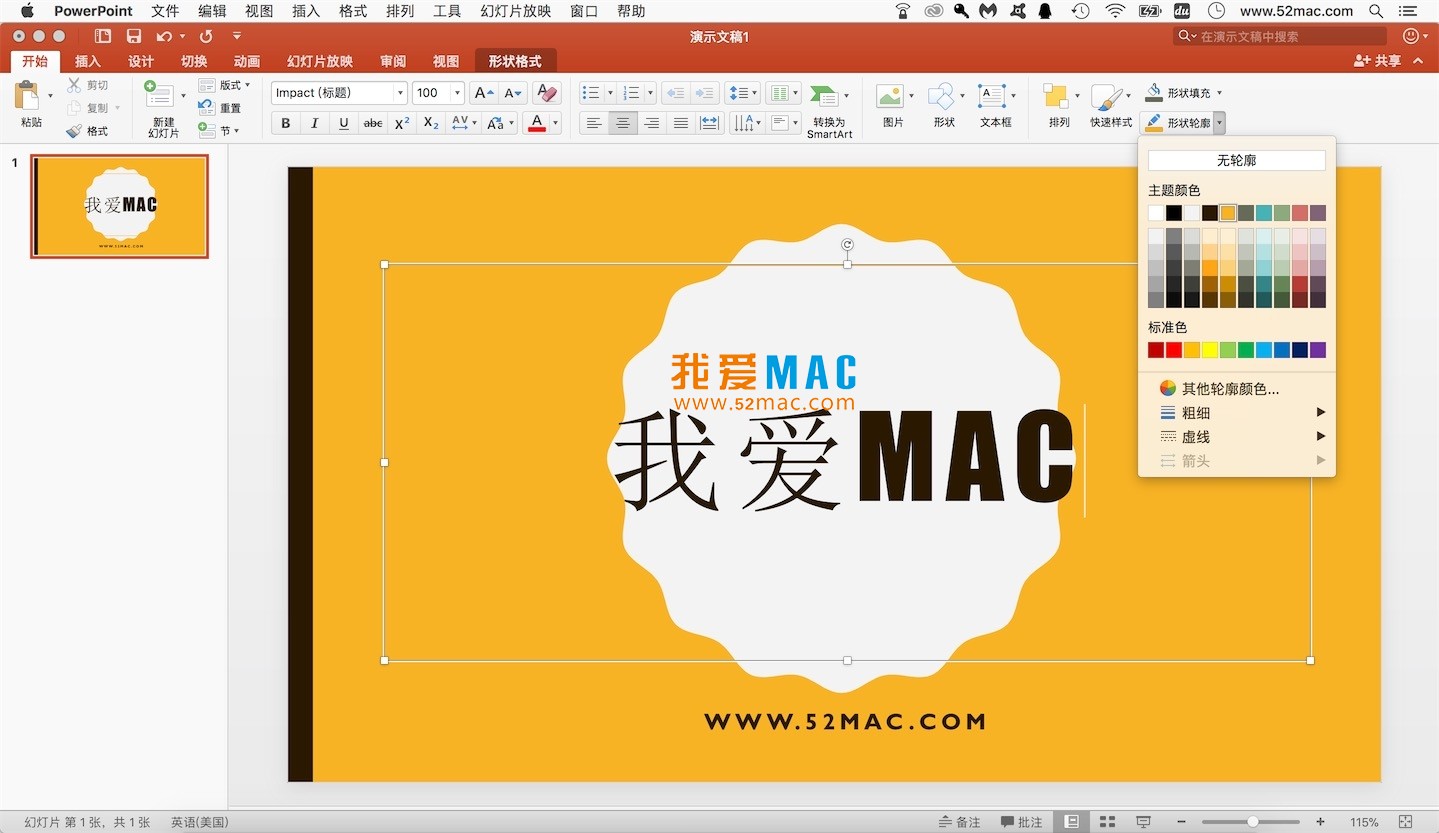Image resolution: width=1439 pixels, height=833 pixels.
Task: Open the Design (设计) ribbon tab
Action: click(141, 61)
